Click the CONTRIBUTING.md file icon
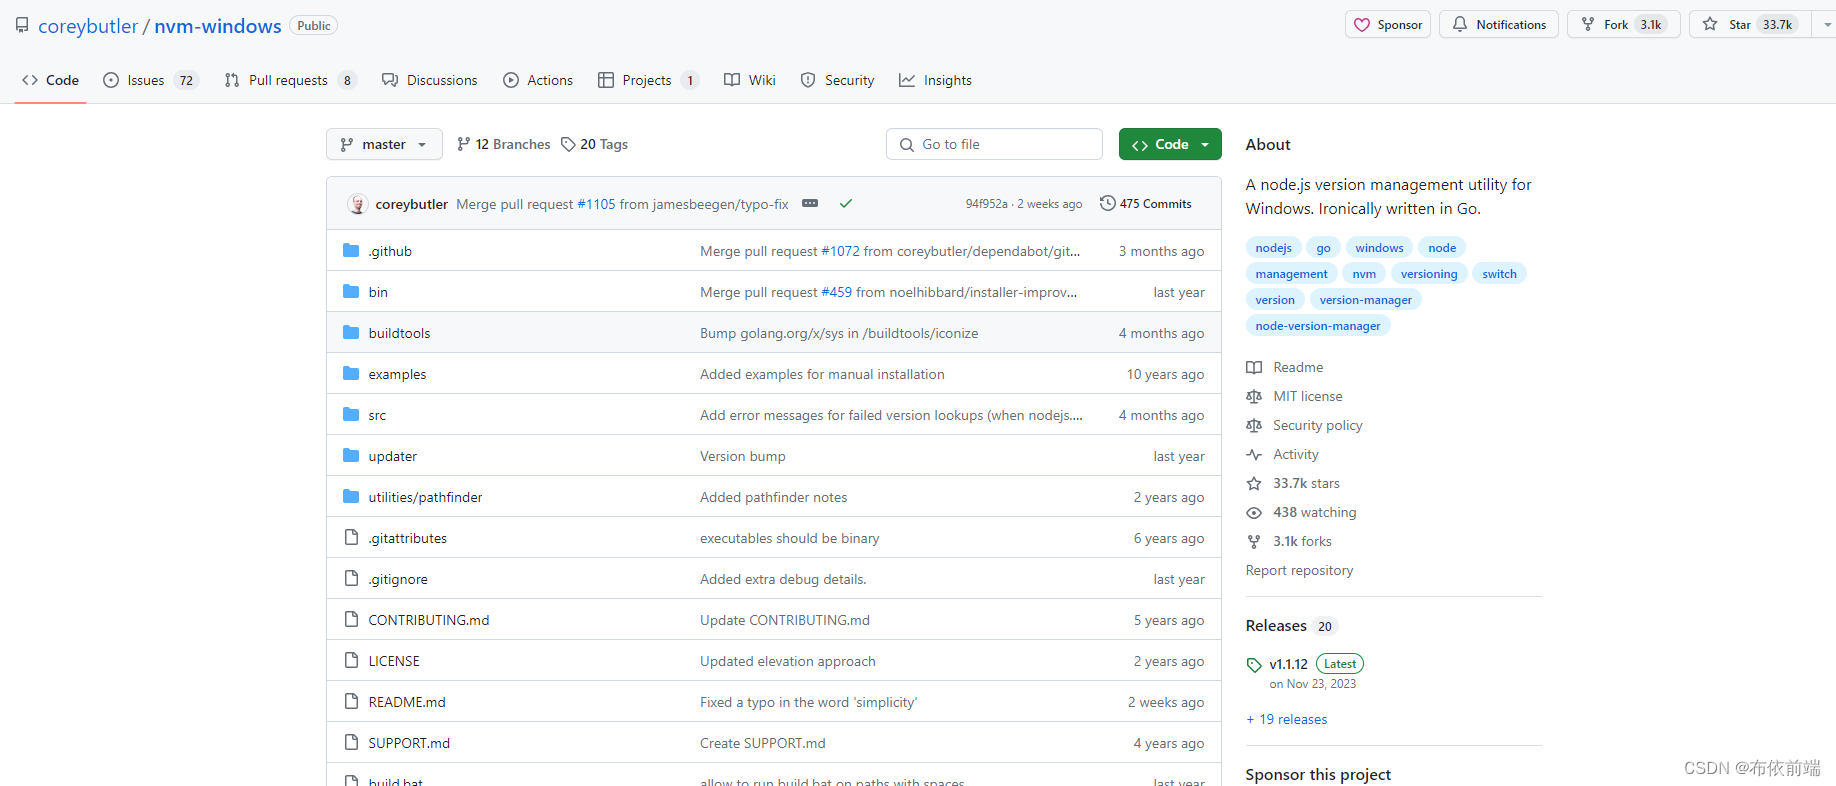Screen dimensions: 1836x786 (351, 620)
